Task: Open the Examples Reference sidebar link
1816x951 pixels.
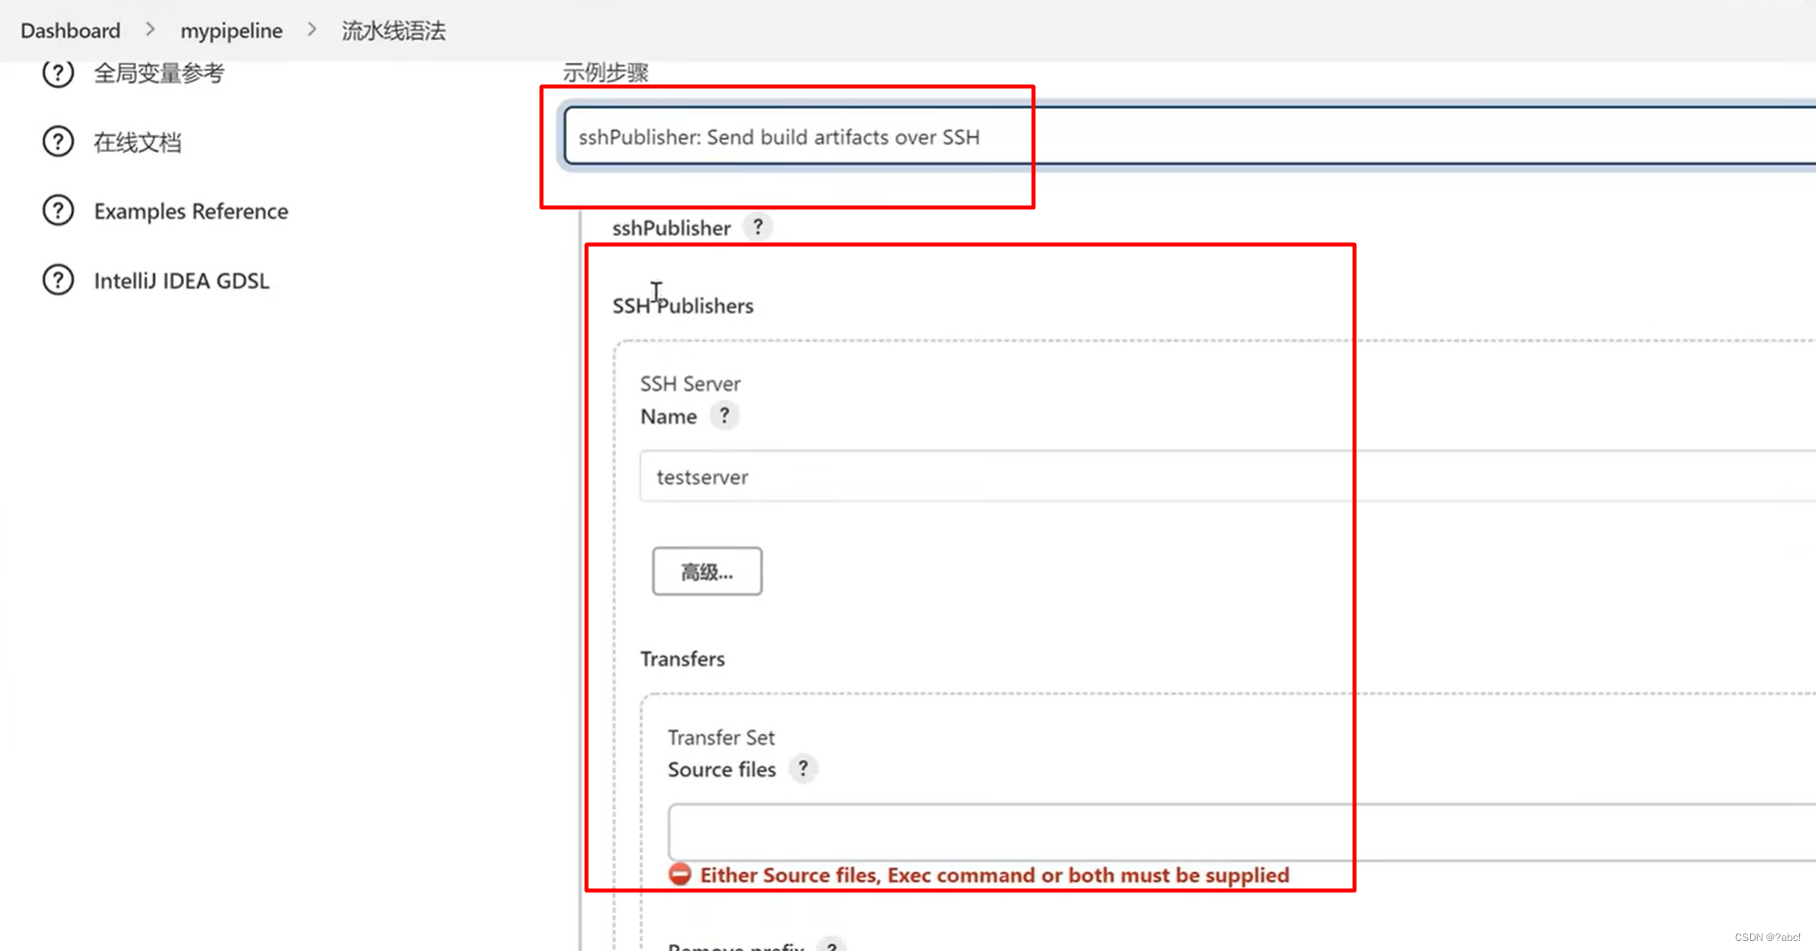Action: click(x=191, y=211)
